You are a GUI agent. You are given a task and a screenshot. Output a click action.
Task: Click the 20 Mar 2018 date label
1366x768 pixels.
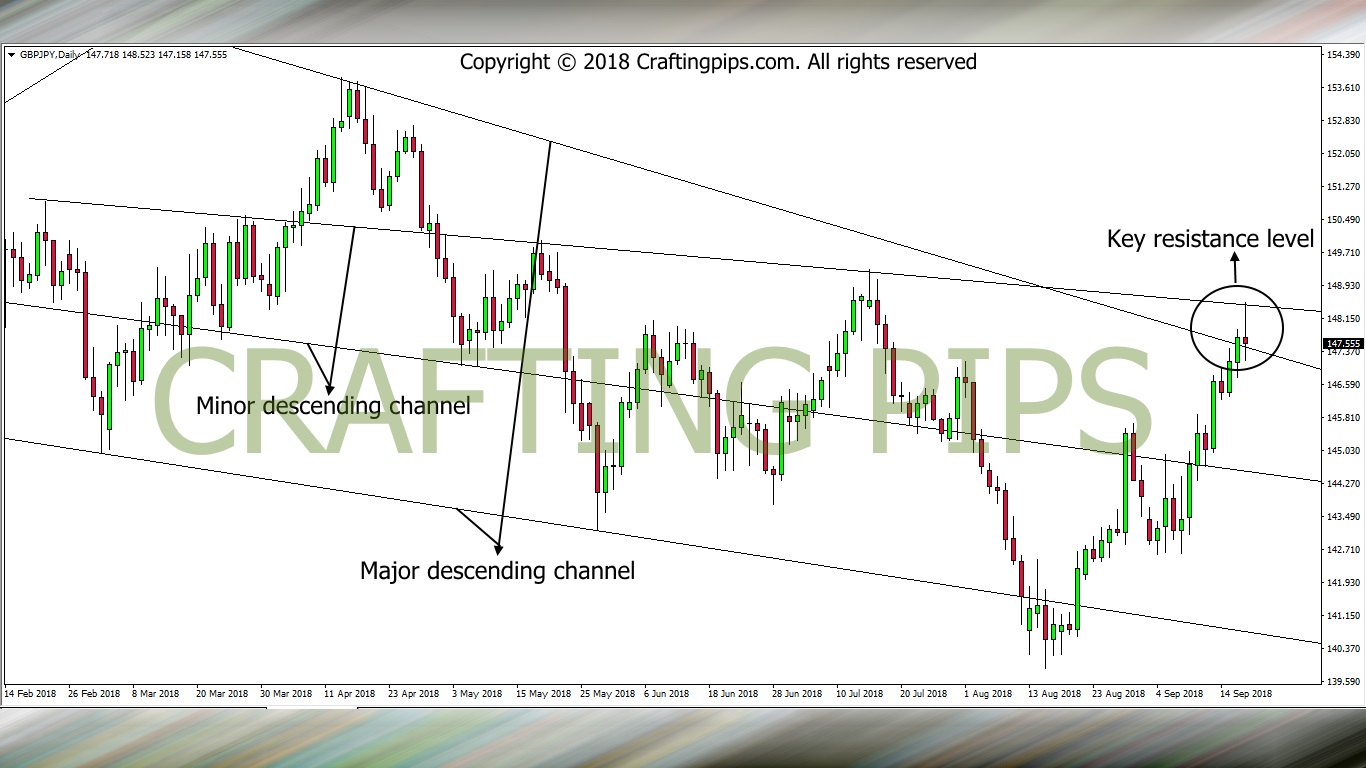click(222, 693)
